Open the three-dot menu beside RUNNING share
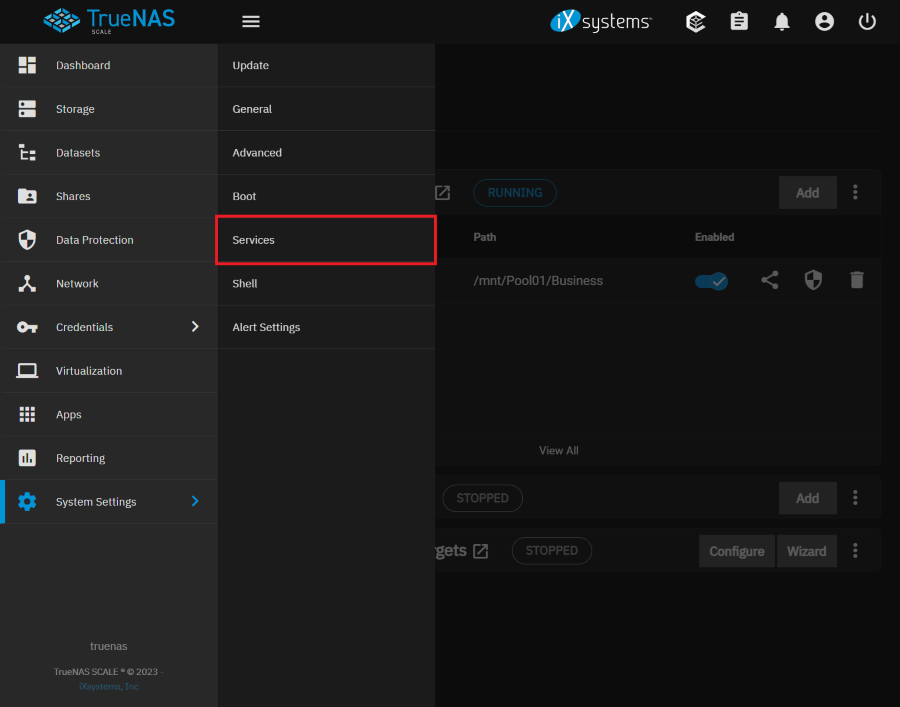The height and width of the screenshot is (707, 900). [x=855, y=192]
